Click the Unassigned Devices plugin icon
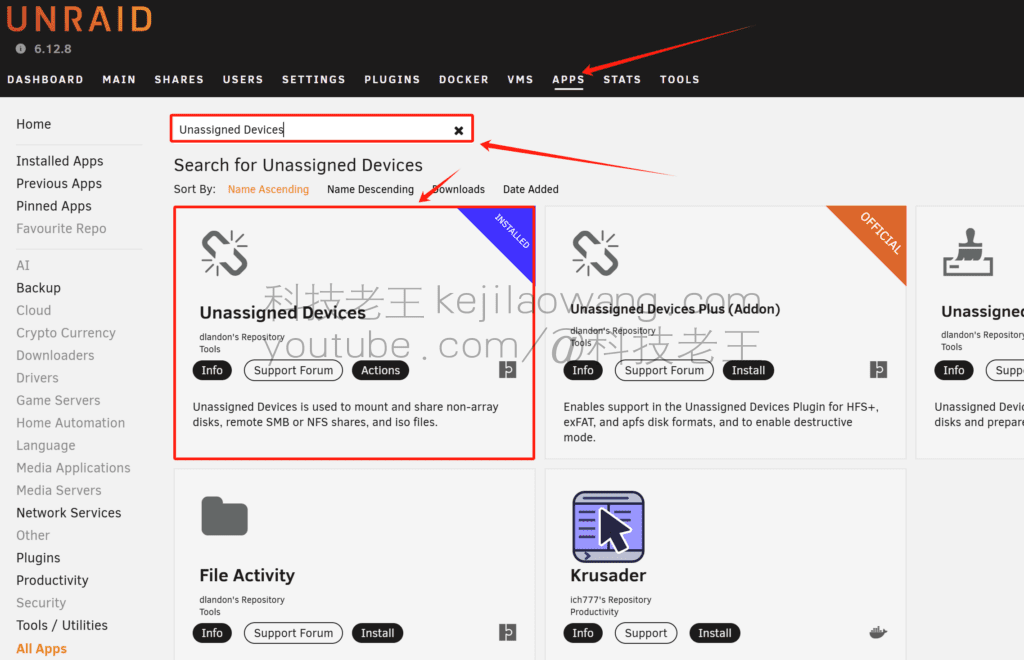1024x660 pixels. pos(225,253)
